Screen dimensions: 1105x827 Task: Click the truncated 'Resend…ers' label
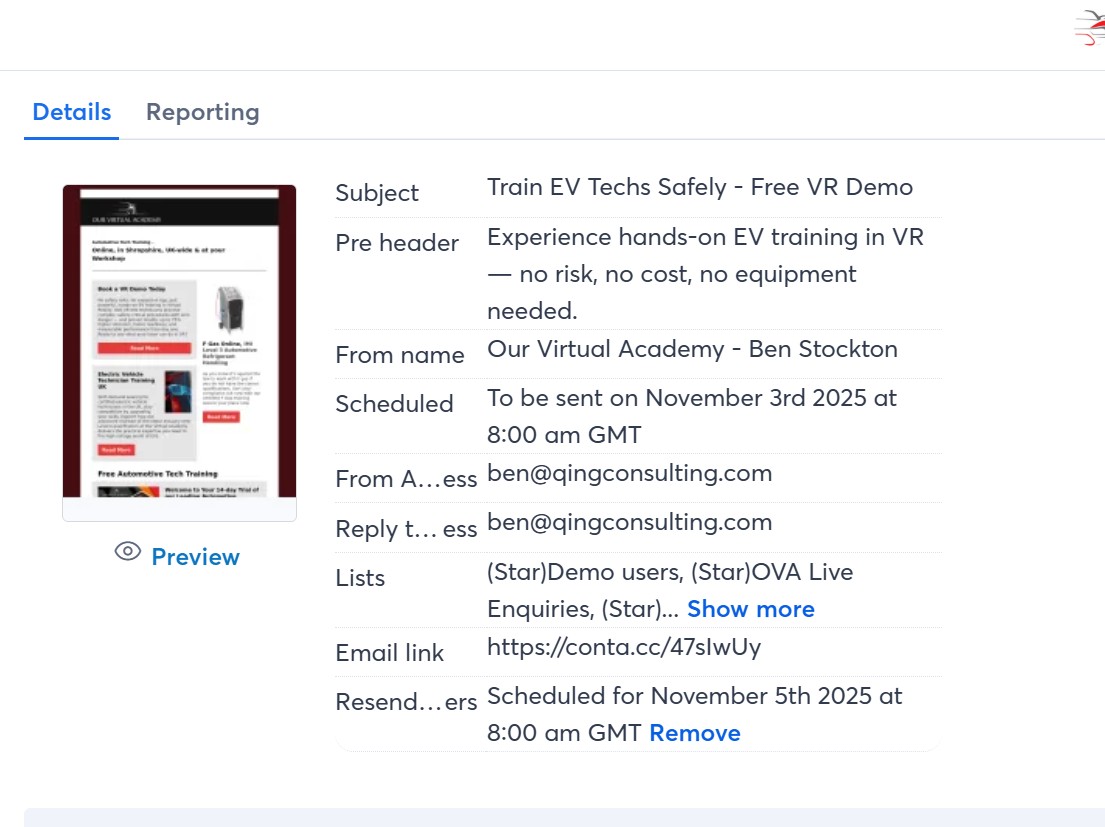pyautogui.click(x=406, y=702)
